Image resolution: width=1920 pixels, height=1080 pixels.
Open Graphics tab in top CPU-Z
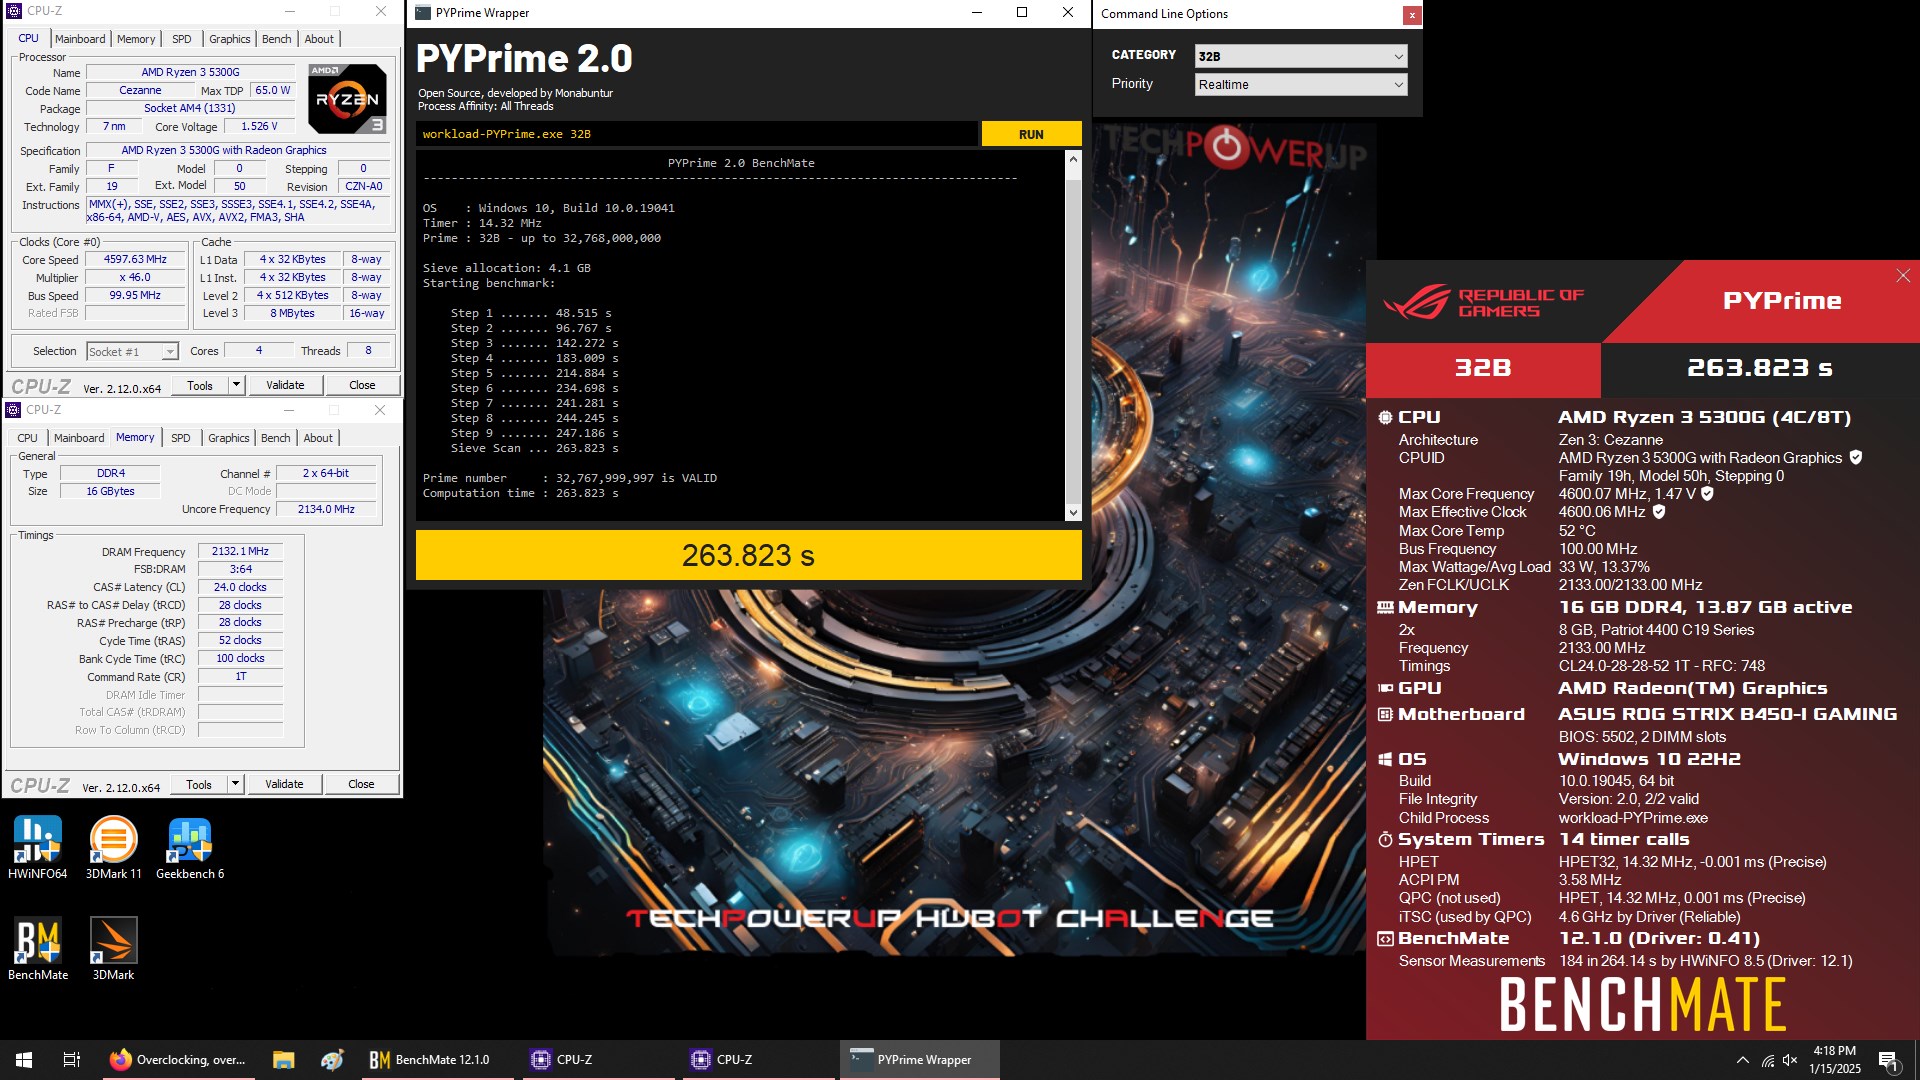[x=229, y=39]
